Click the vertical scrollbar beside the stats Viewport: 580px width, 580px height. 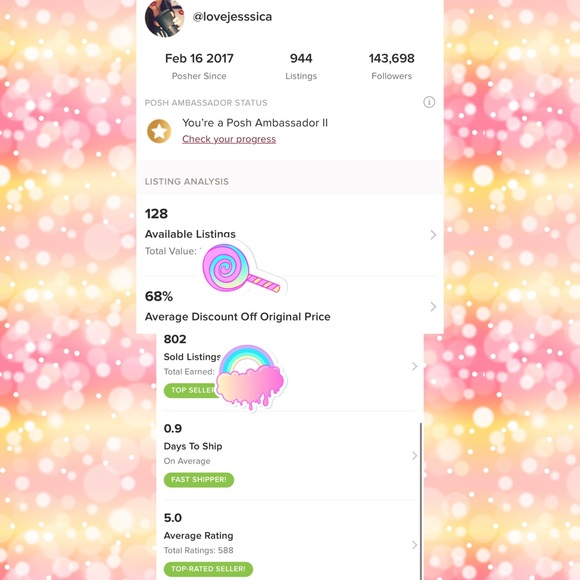coord(421,501)
